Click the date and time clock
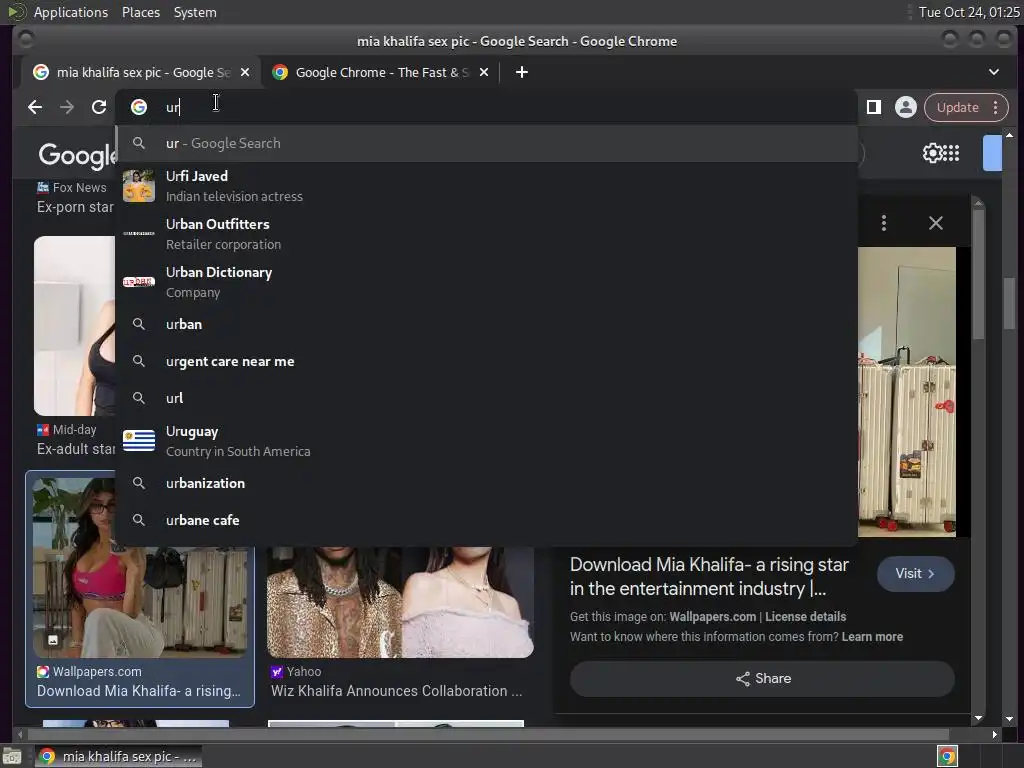This screenshot has width=1024, height=768. 968,12
